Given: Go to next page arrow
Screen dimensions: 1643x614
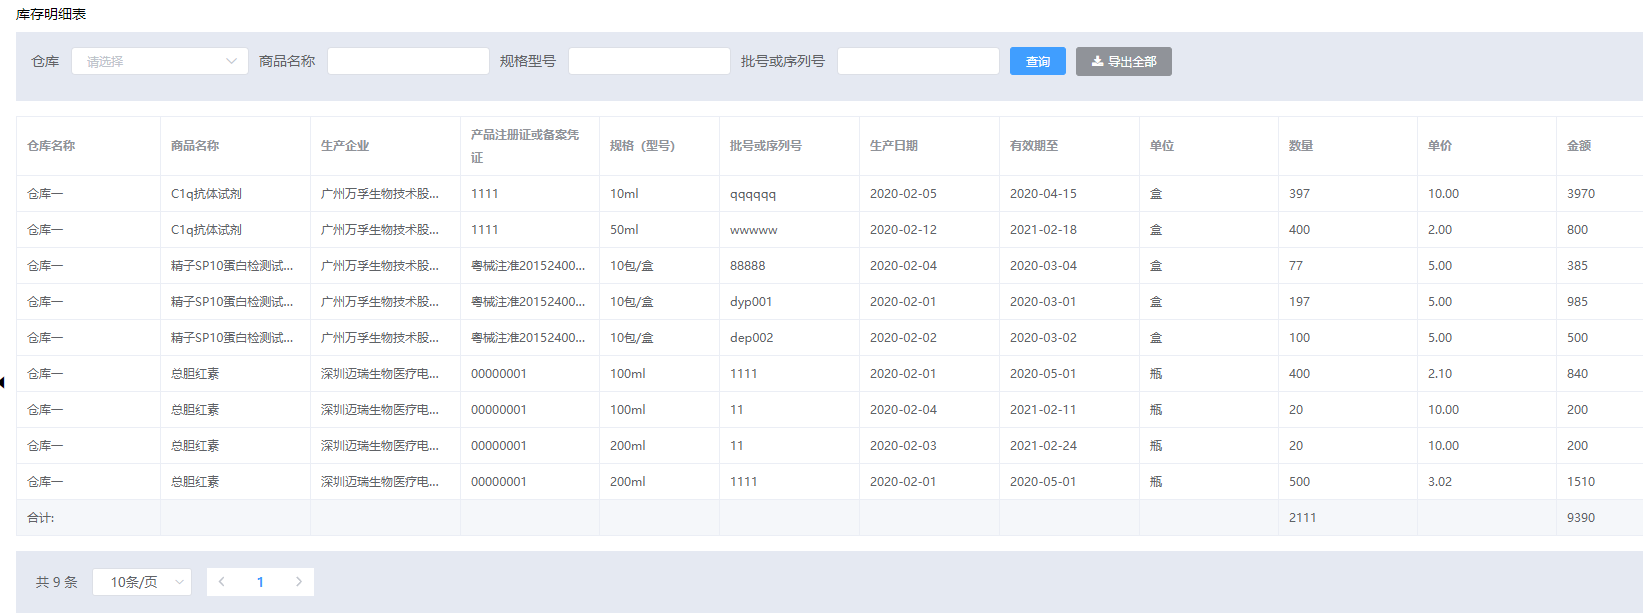Looking at the screenshot, I should 298,582.
